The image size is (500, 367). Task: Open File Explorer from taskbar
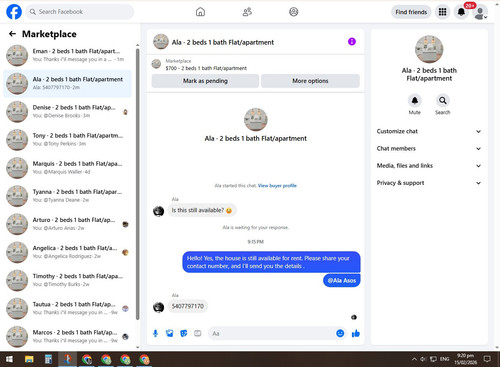pos(29,359)
